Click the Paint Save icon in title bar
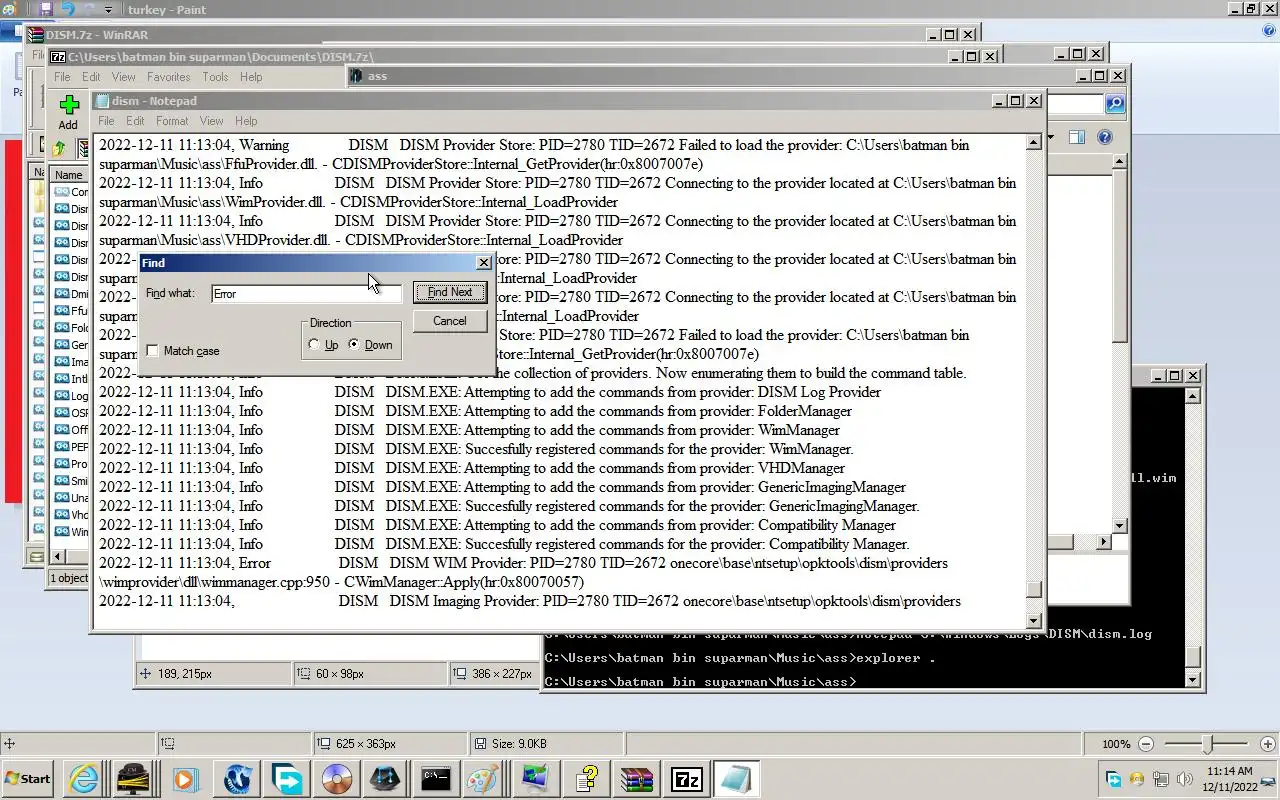This screenshot has height=800, width=1280. pos(46,9)
